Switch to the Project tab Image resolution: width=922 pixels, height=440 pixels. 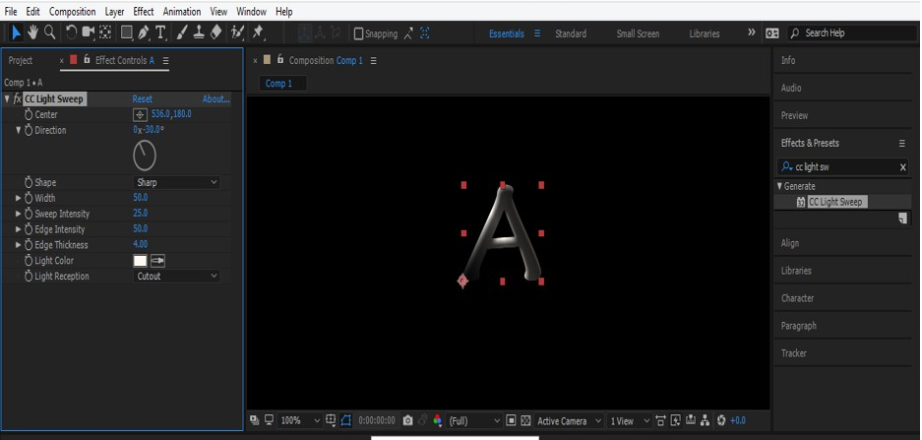pyautogui.click(x=21, y=61)
